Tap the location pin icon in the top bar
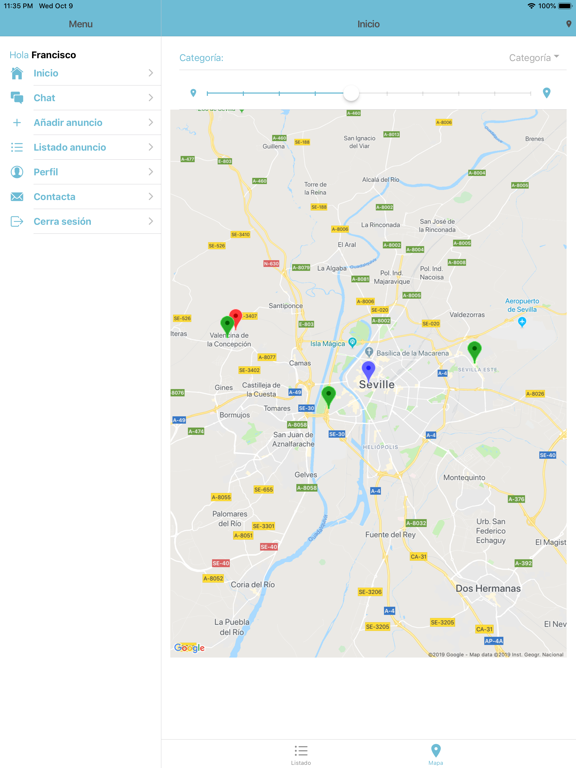Image resolution: width=576 pixels, height=768 pixels. 568,24
